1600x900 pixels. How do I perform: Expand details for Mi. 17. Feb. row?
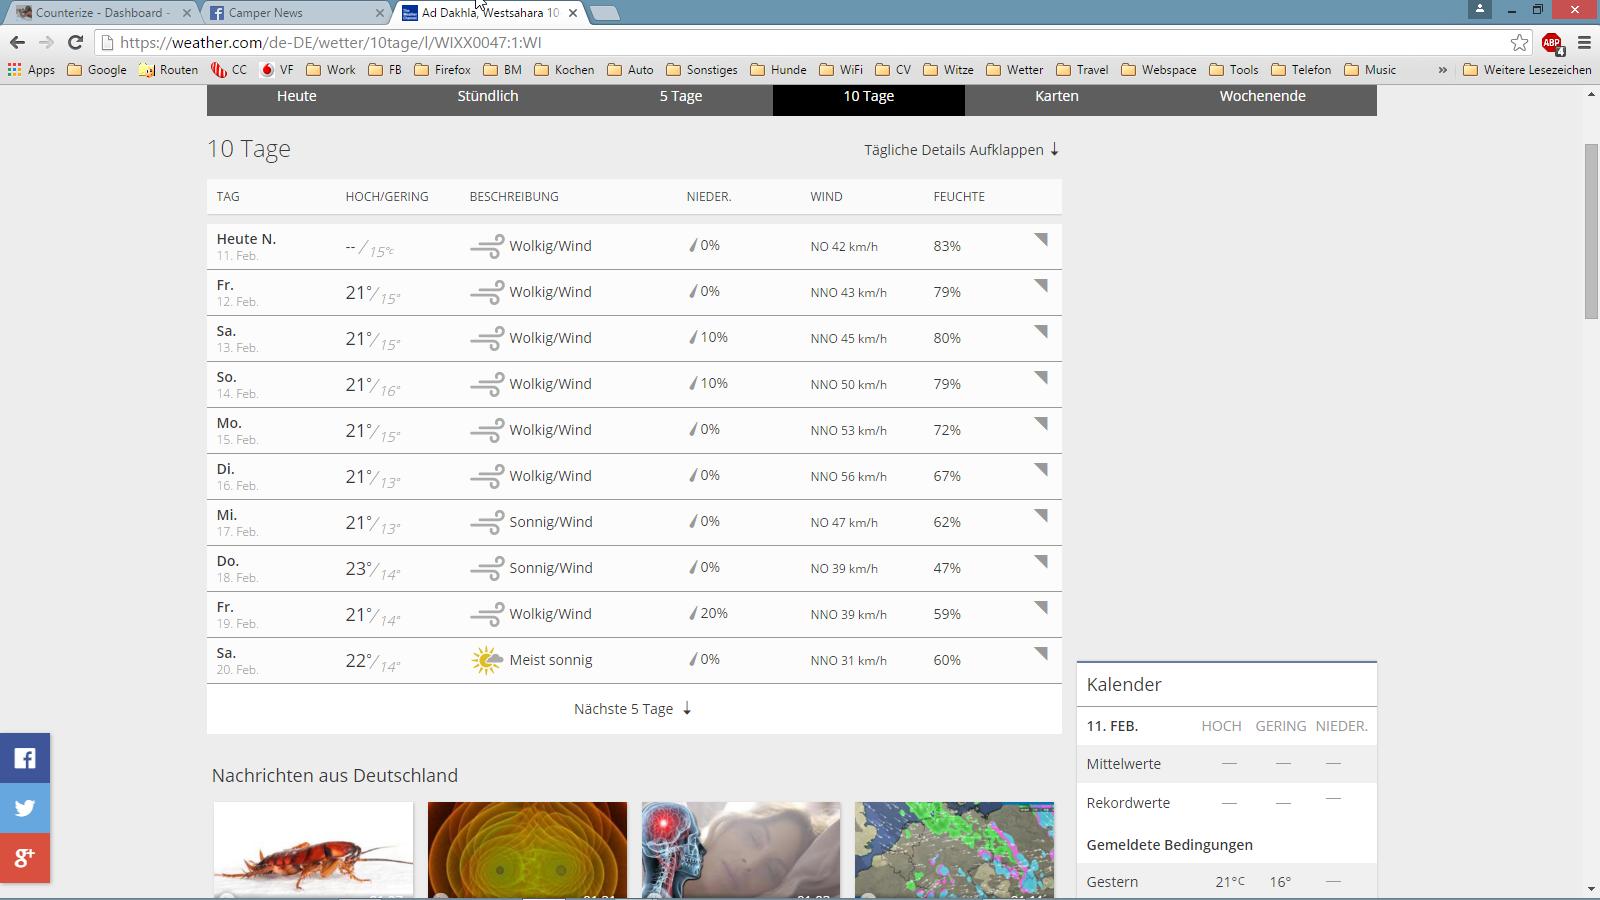1041,515
